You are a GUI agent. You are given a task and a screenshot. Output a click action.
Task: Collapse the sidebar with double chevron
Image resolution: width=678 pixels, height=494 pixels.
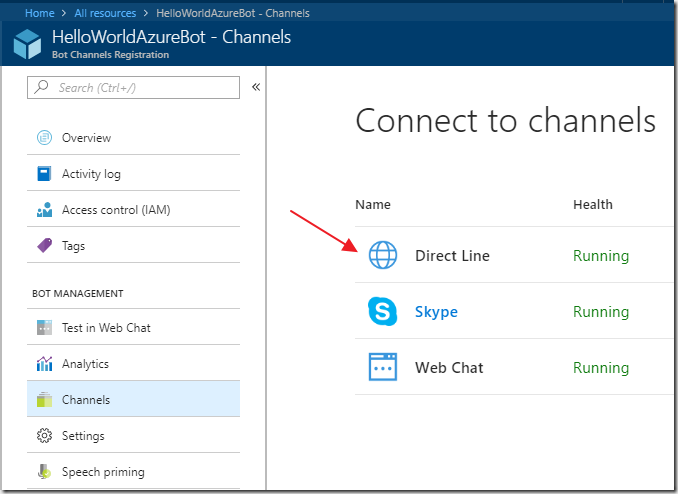(x=256, y=87)
